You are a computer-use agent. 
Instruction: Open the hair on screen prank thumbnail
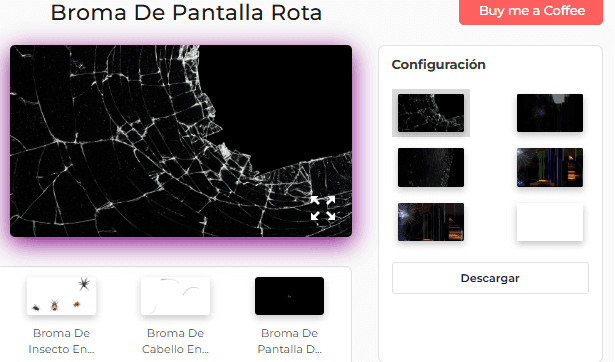[x=175, y=296]
